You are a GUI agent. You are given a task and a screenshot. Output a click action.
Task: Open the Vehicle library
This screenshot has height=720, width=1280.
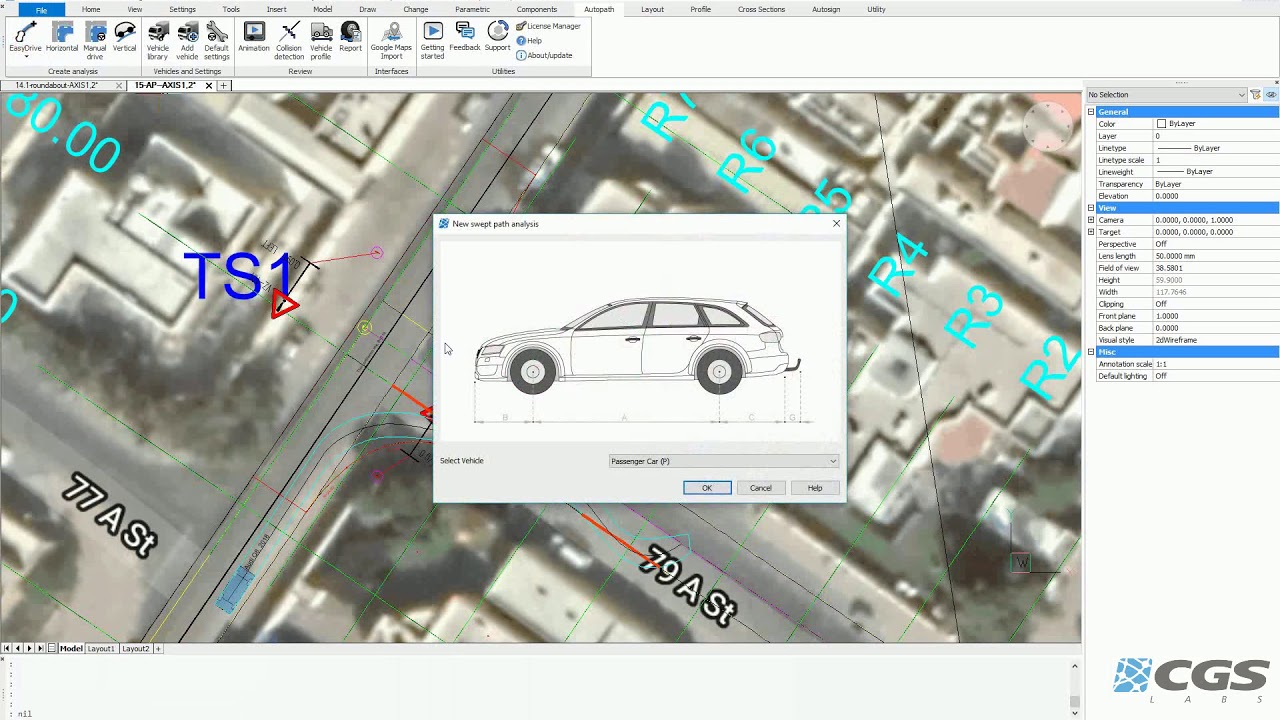tap(158, 40)
